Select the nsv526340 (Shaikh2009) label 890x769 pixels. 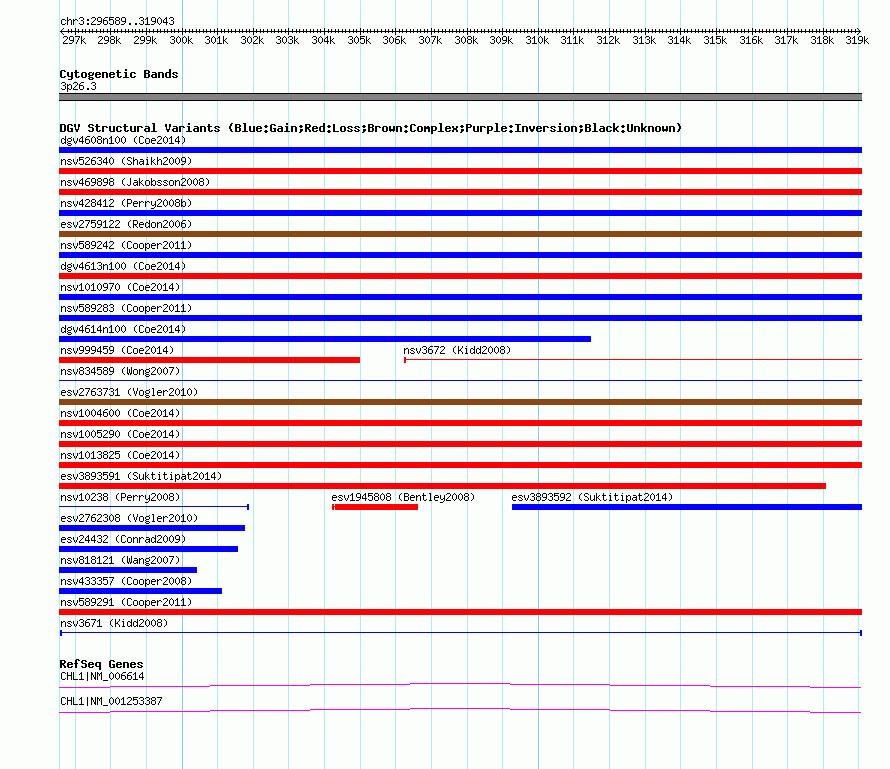(126, 161)
